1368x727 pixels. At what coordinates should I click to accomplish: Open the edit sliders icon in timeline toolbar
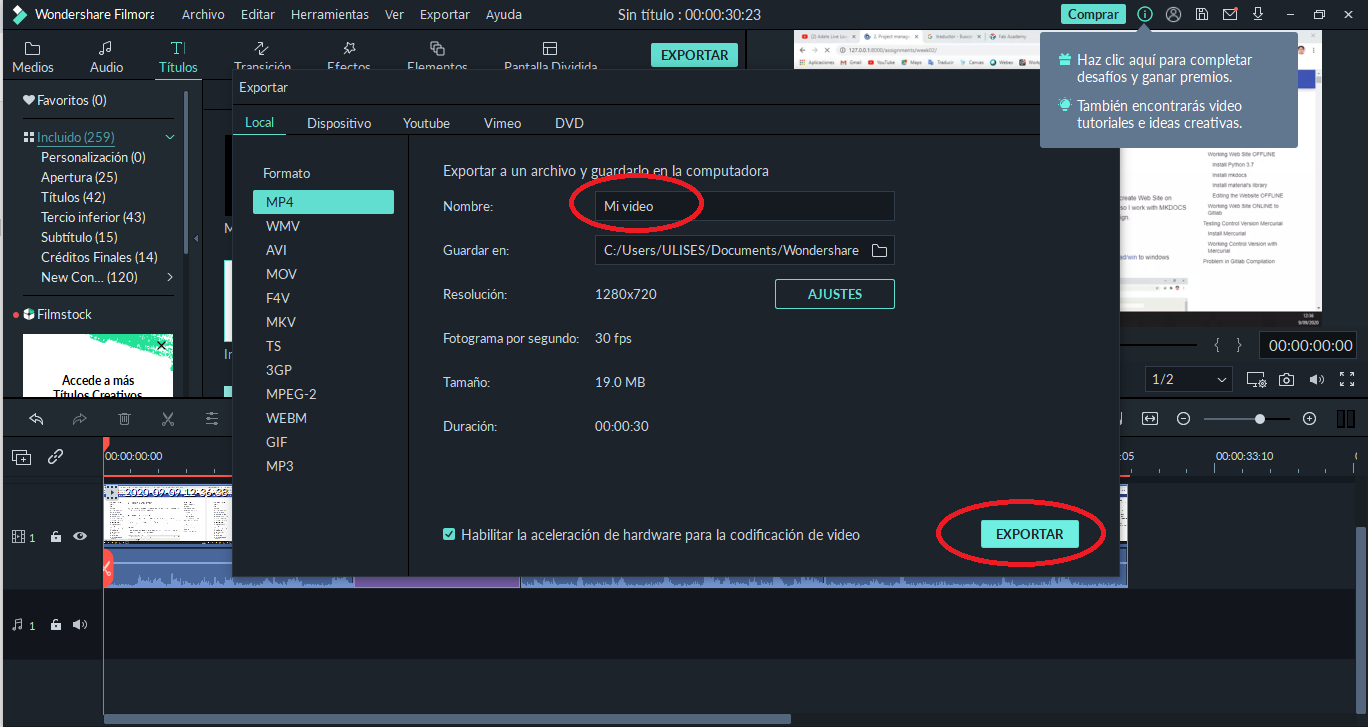tap(212, 419)
